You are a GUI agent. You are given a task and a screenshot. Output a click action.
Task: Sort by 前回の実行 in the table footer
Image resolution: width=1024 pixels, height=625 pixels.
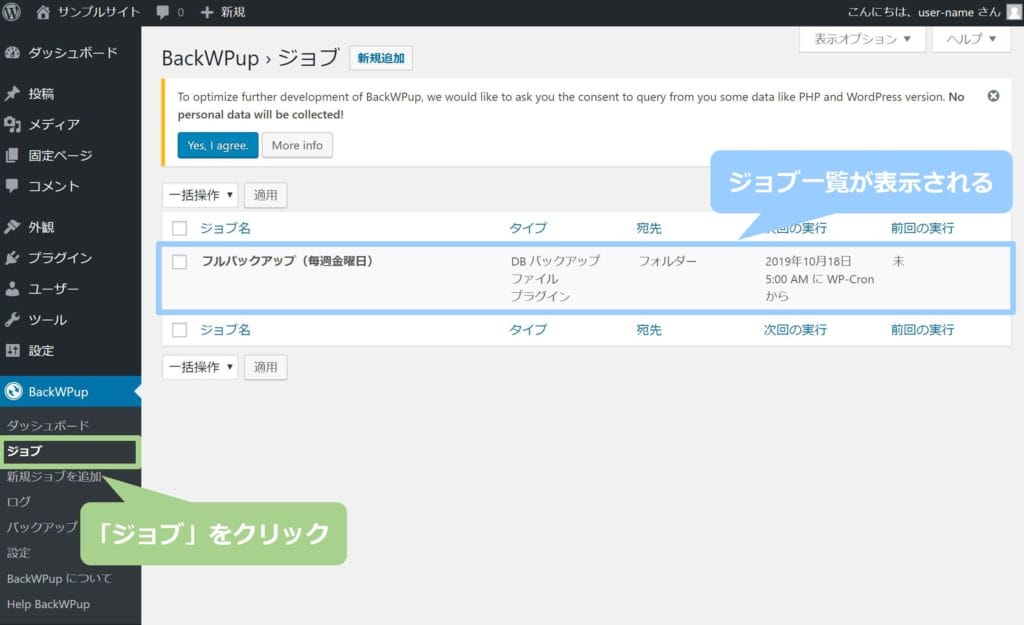click(x=922, y=330)
